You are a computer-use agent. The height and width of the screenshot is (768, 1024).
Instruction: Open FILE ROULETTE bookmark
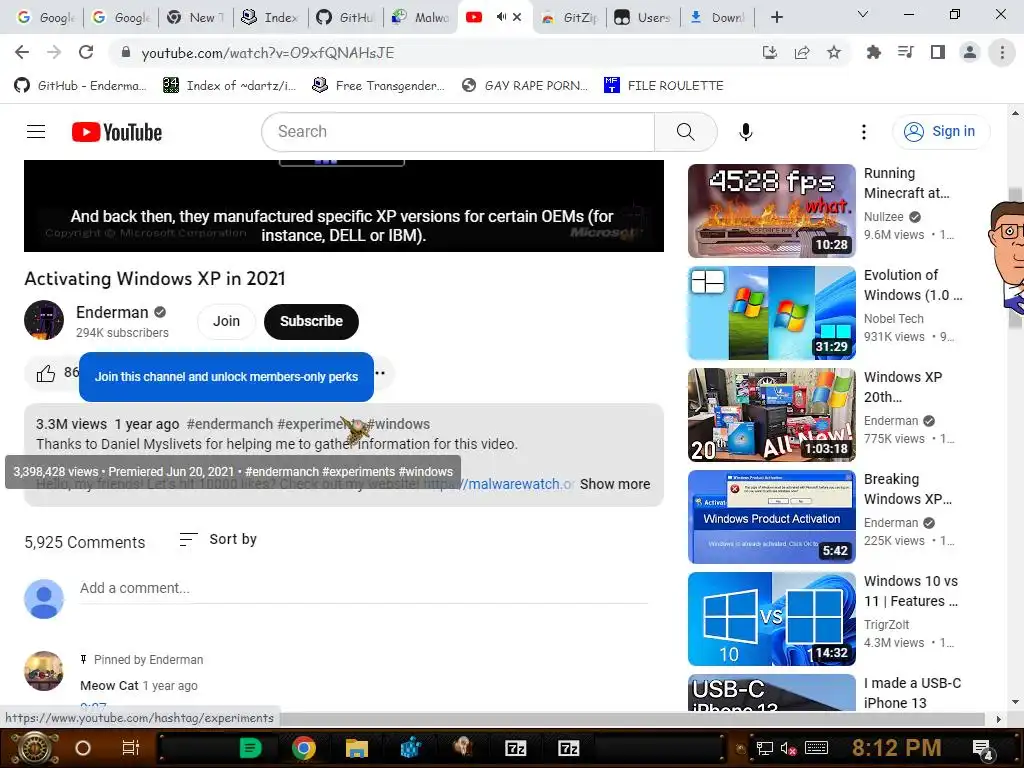click(664, 86)
